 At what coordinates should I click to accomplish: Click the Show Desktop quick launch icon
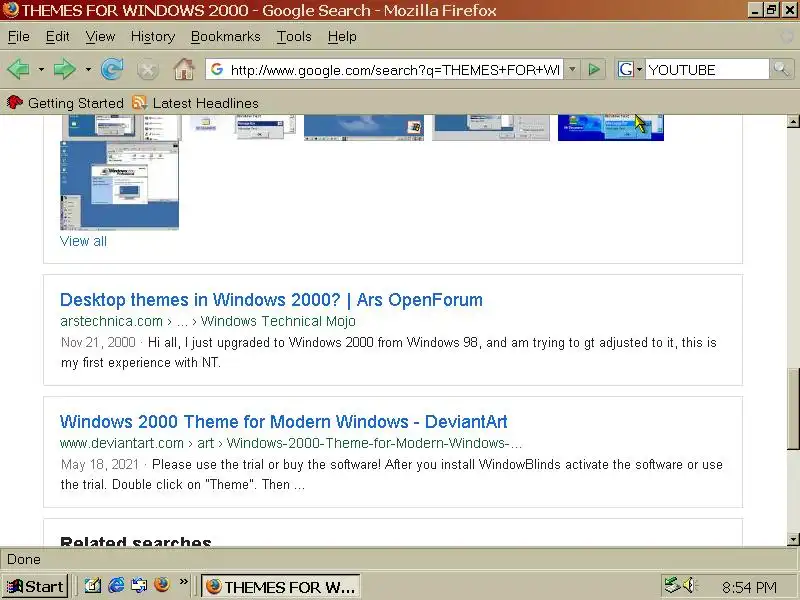(92, 586)
